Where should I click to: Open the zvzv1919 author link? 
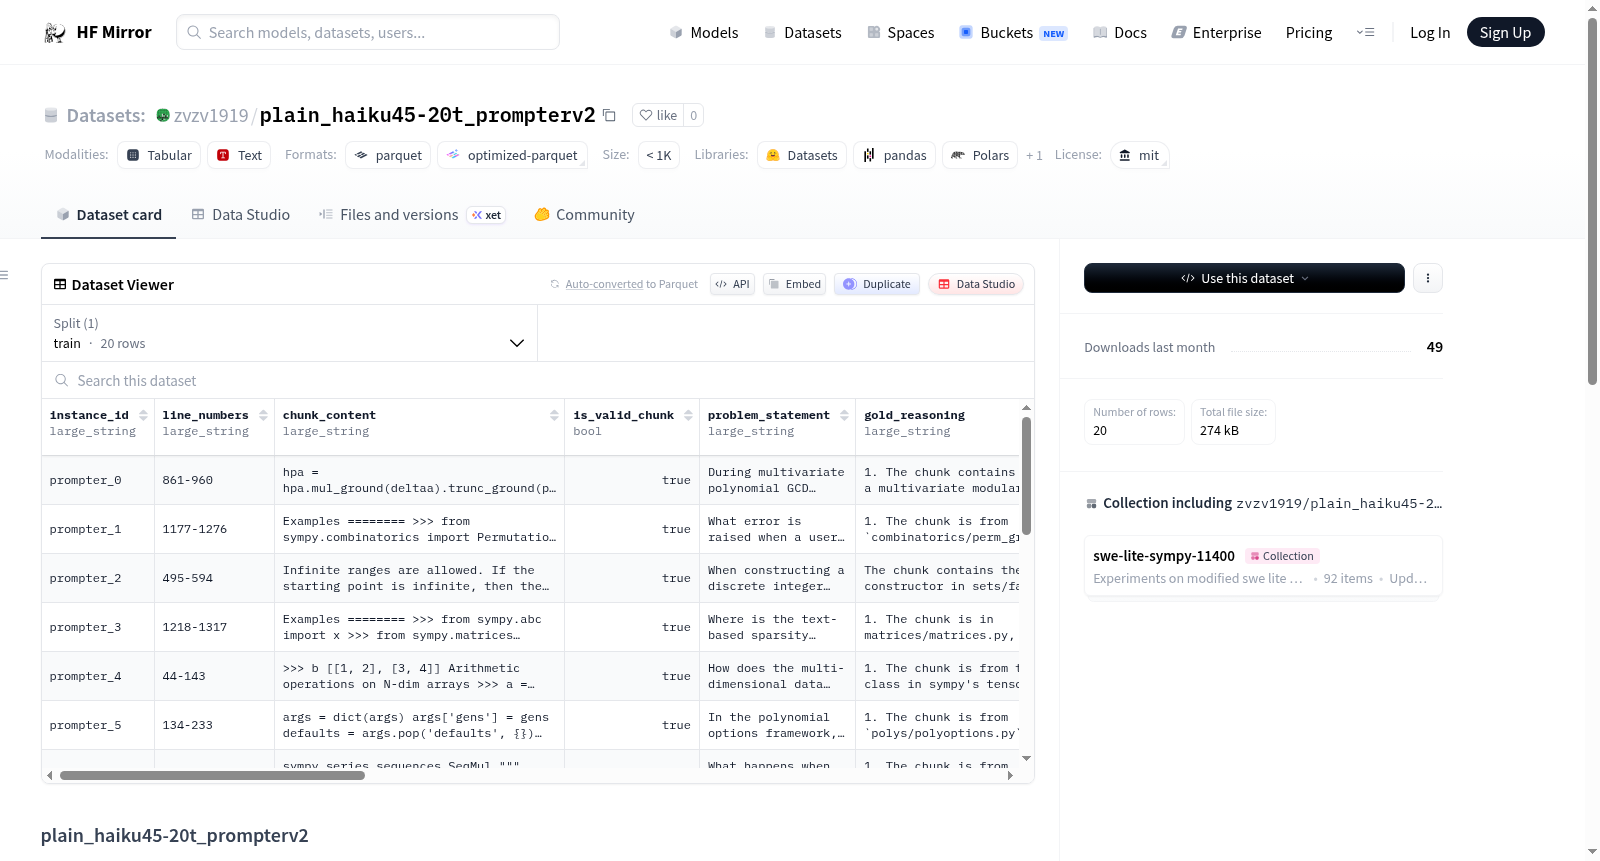[211, 115]
